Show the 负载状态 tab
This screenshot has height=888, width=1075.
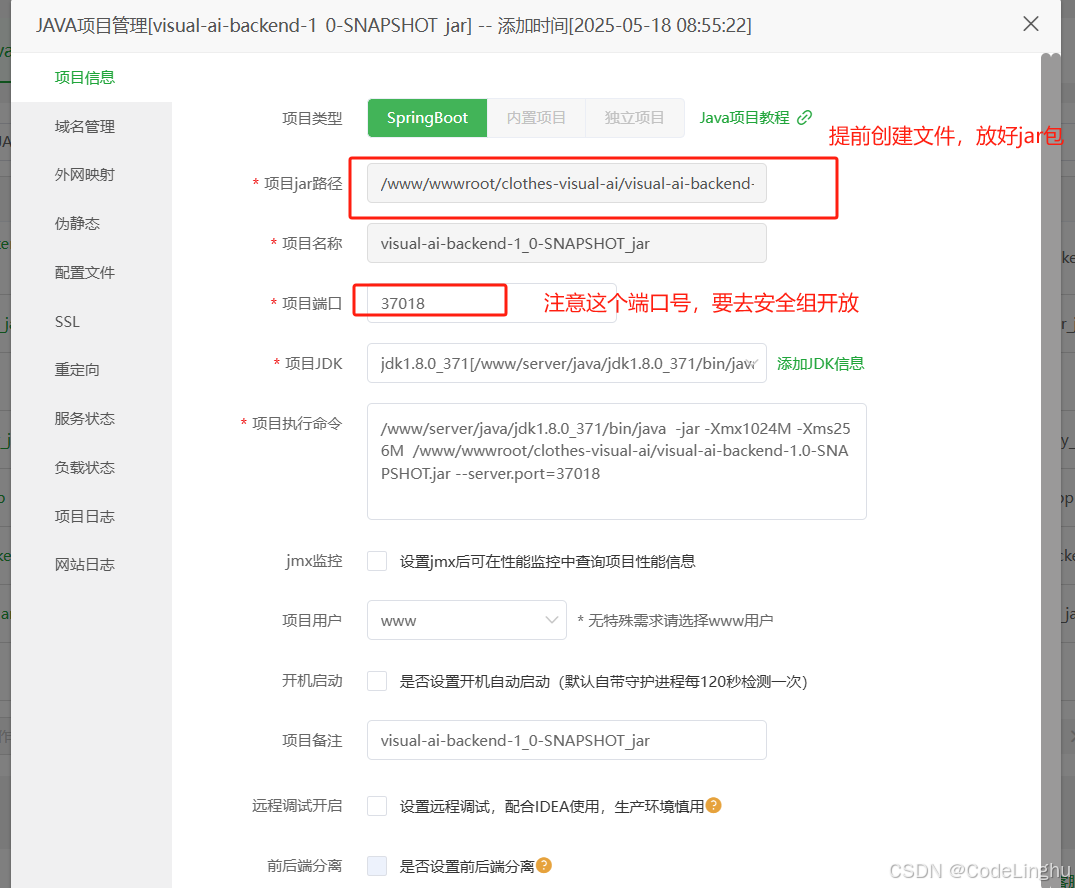[85, 468]
